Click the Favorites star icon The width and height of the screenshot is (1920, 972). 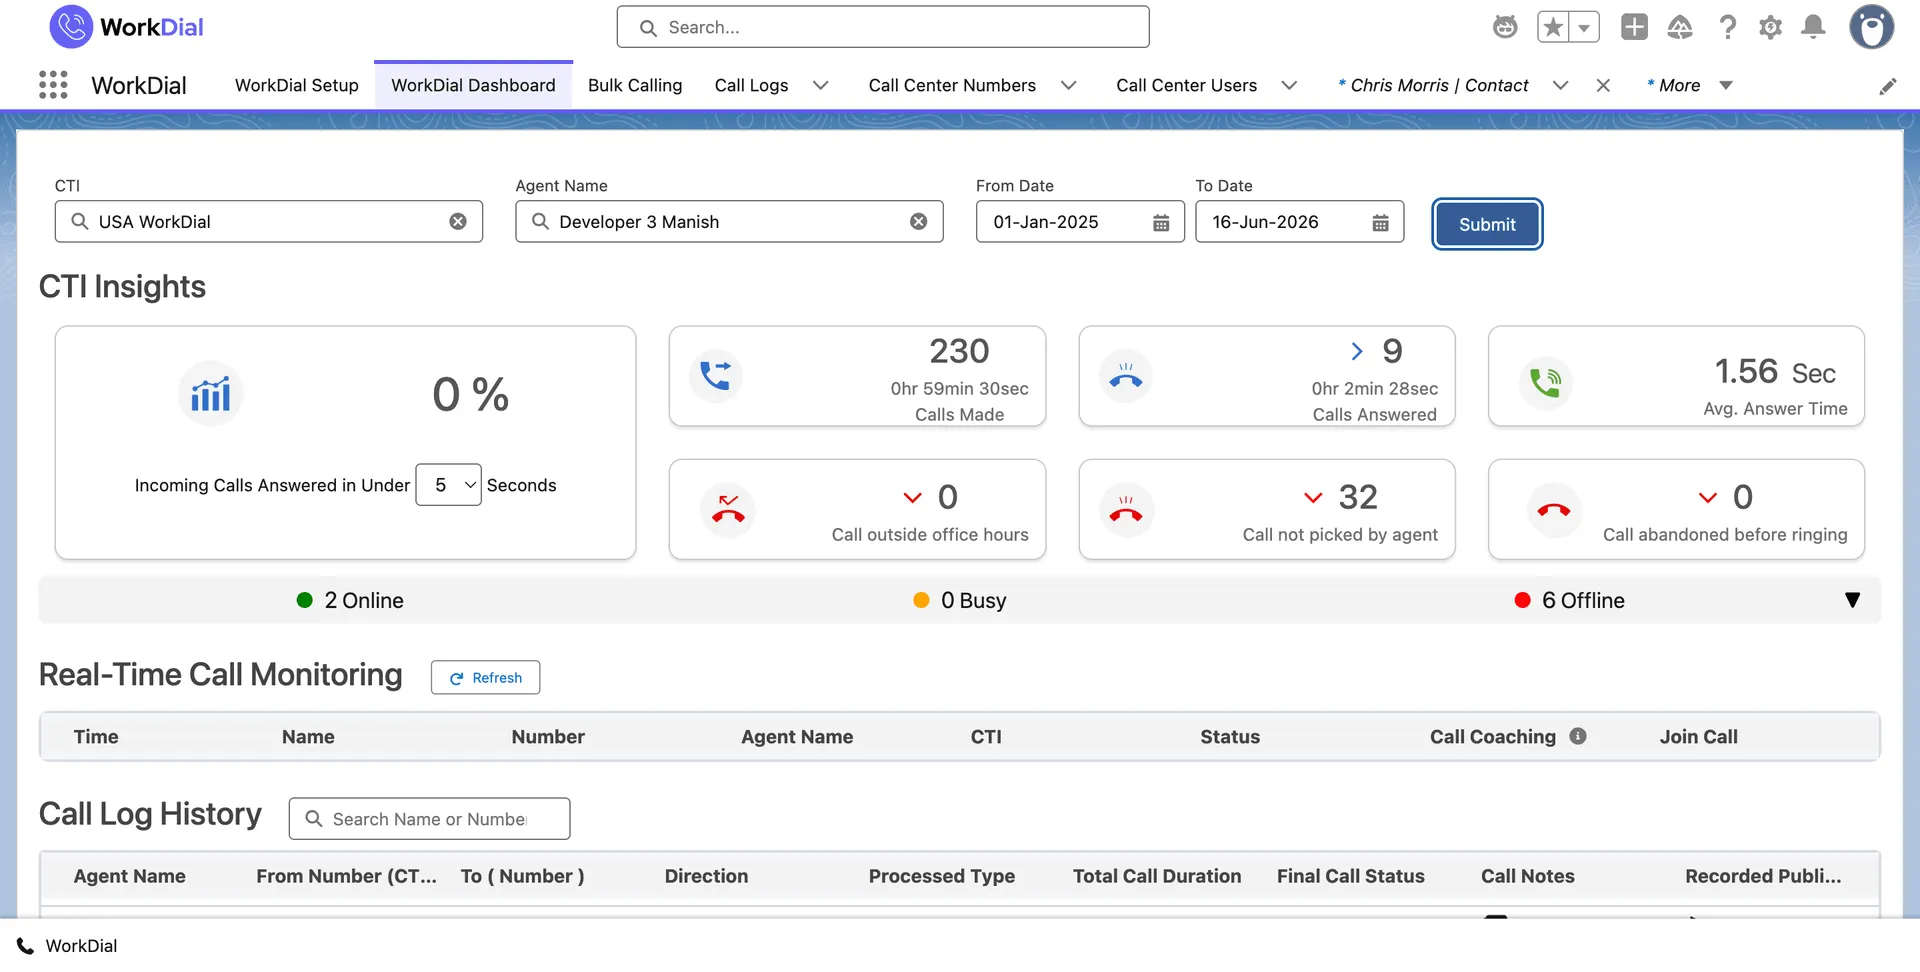1553,27
